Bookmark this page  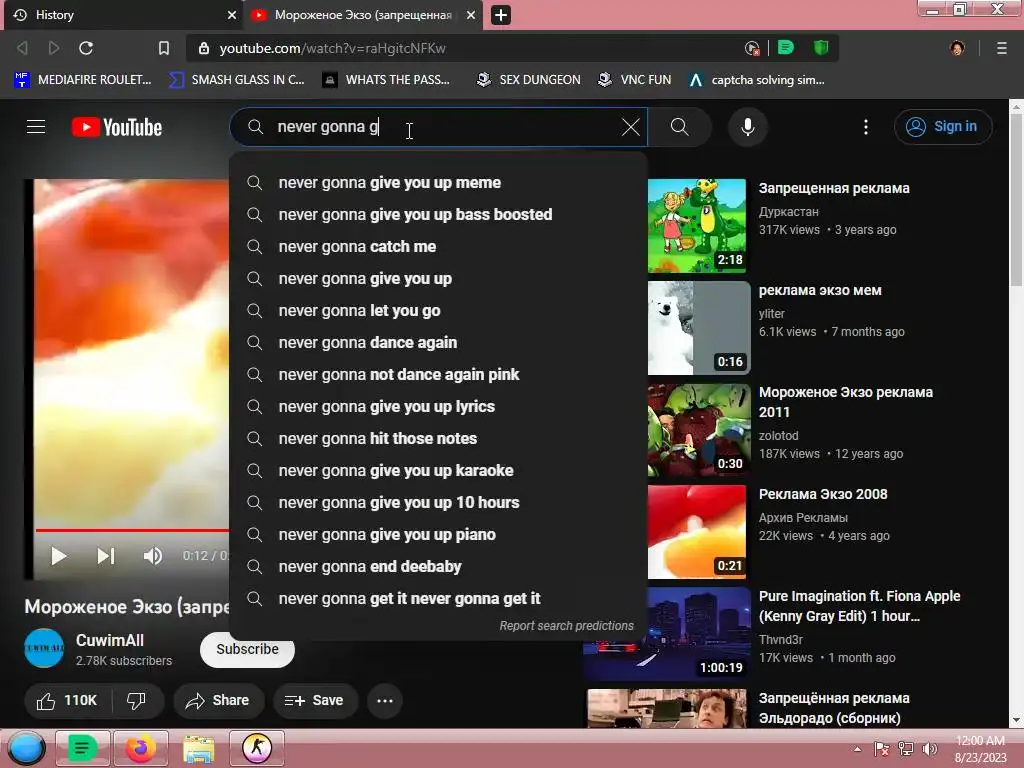[x=164, y=48]
